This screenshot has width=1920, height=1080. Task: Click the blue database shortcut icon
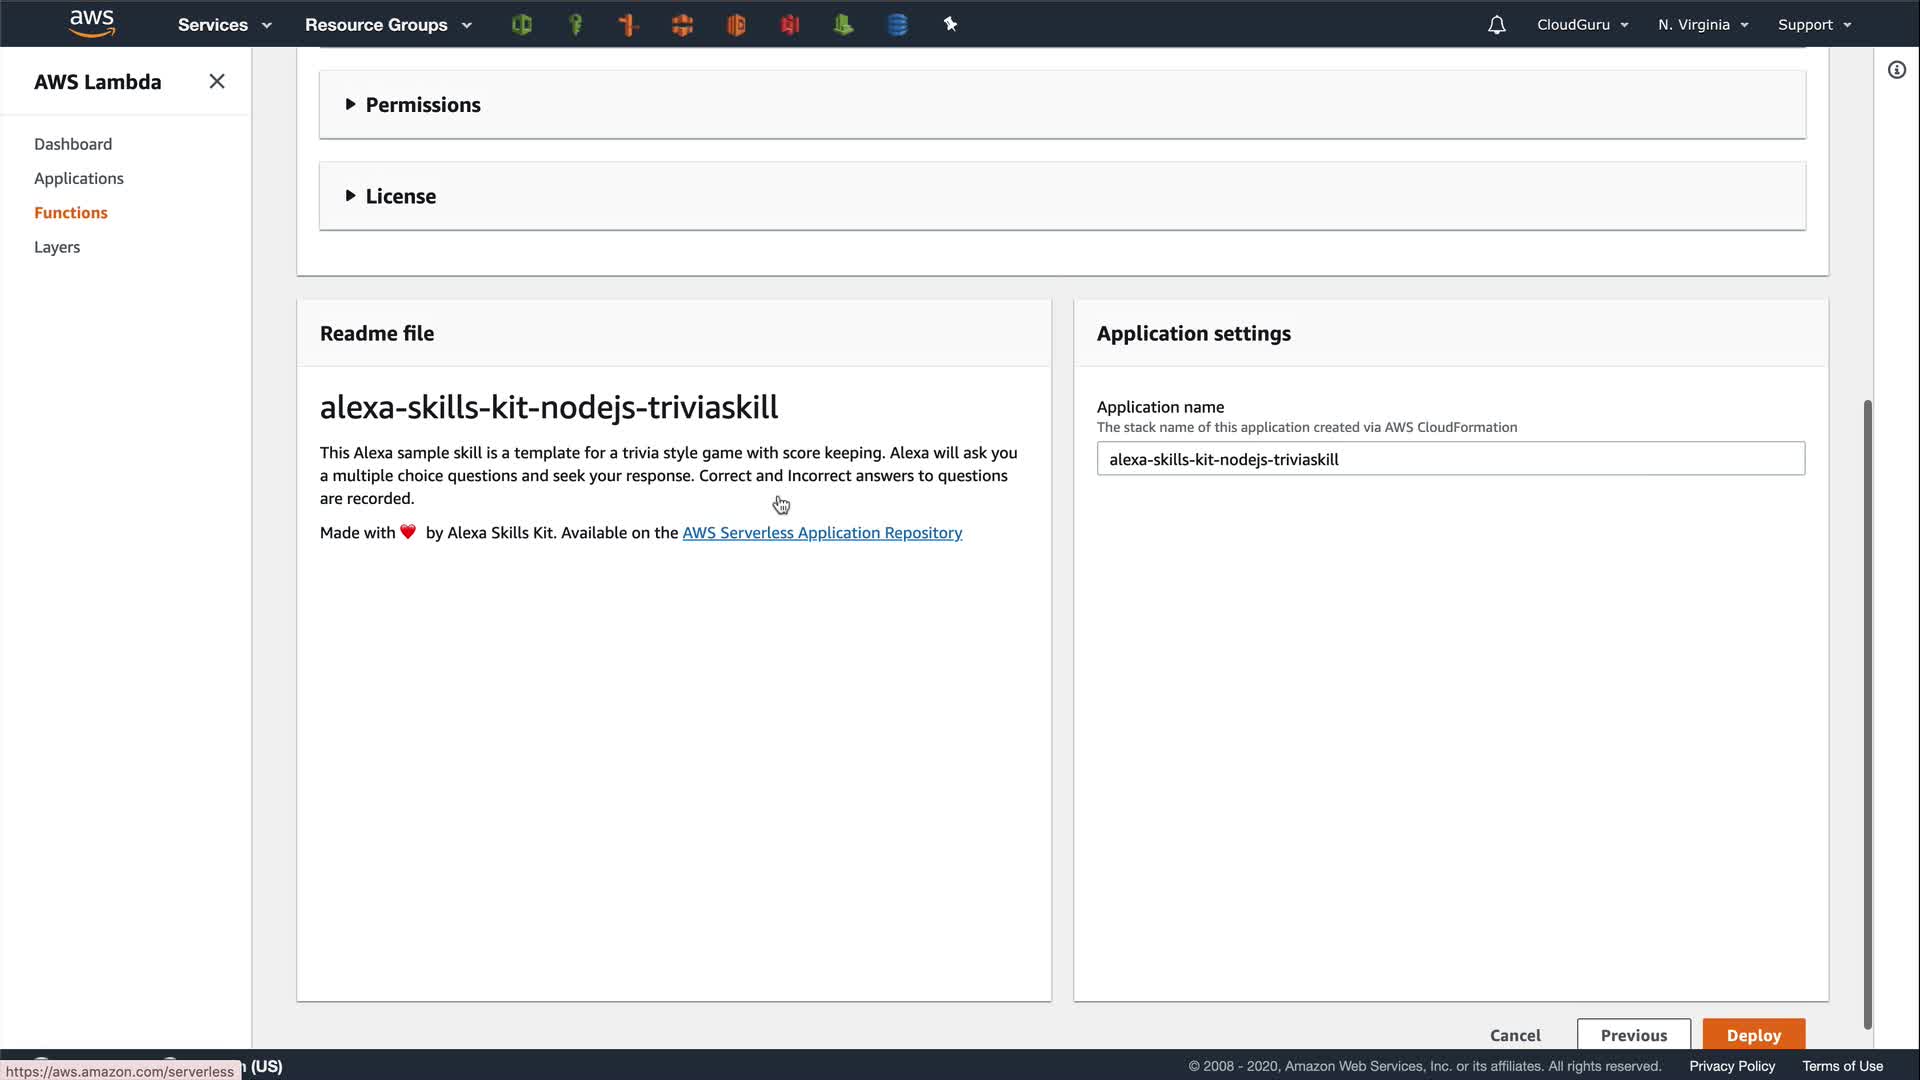coord(897,25)
